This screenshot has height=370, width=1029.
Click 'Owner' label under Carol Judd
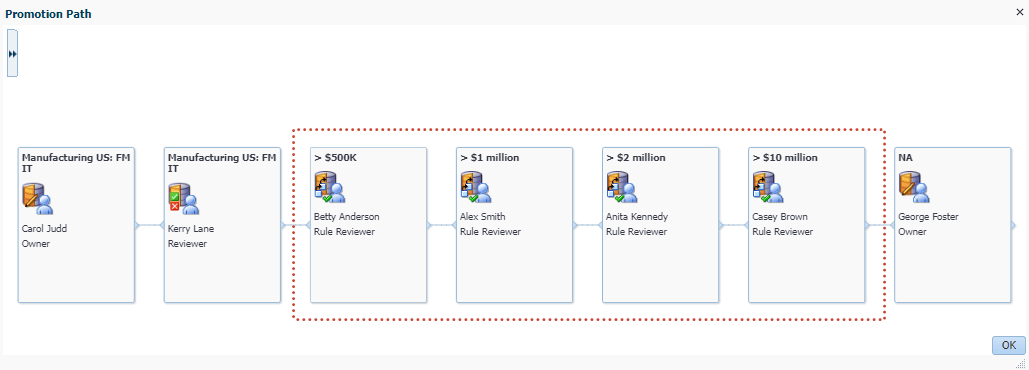[36, 243]
